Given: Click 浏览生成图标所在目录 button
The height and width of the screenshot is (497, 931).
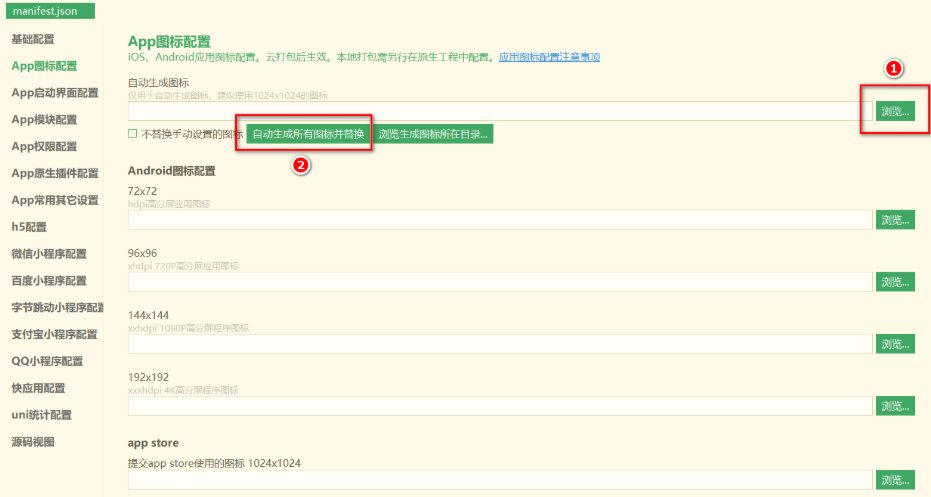Looking at the screenshot, I should point(433,134).
